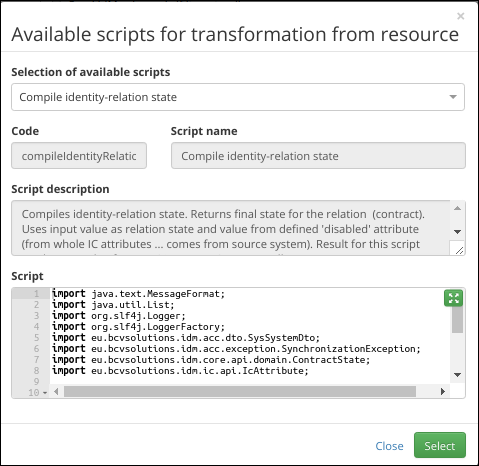Collapse code fold arrow at line 10
479x466 pixels.
45,393
